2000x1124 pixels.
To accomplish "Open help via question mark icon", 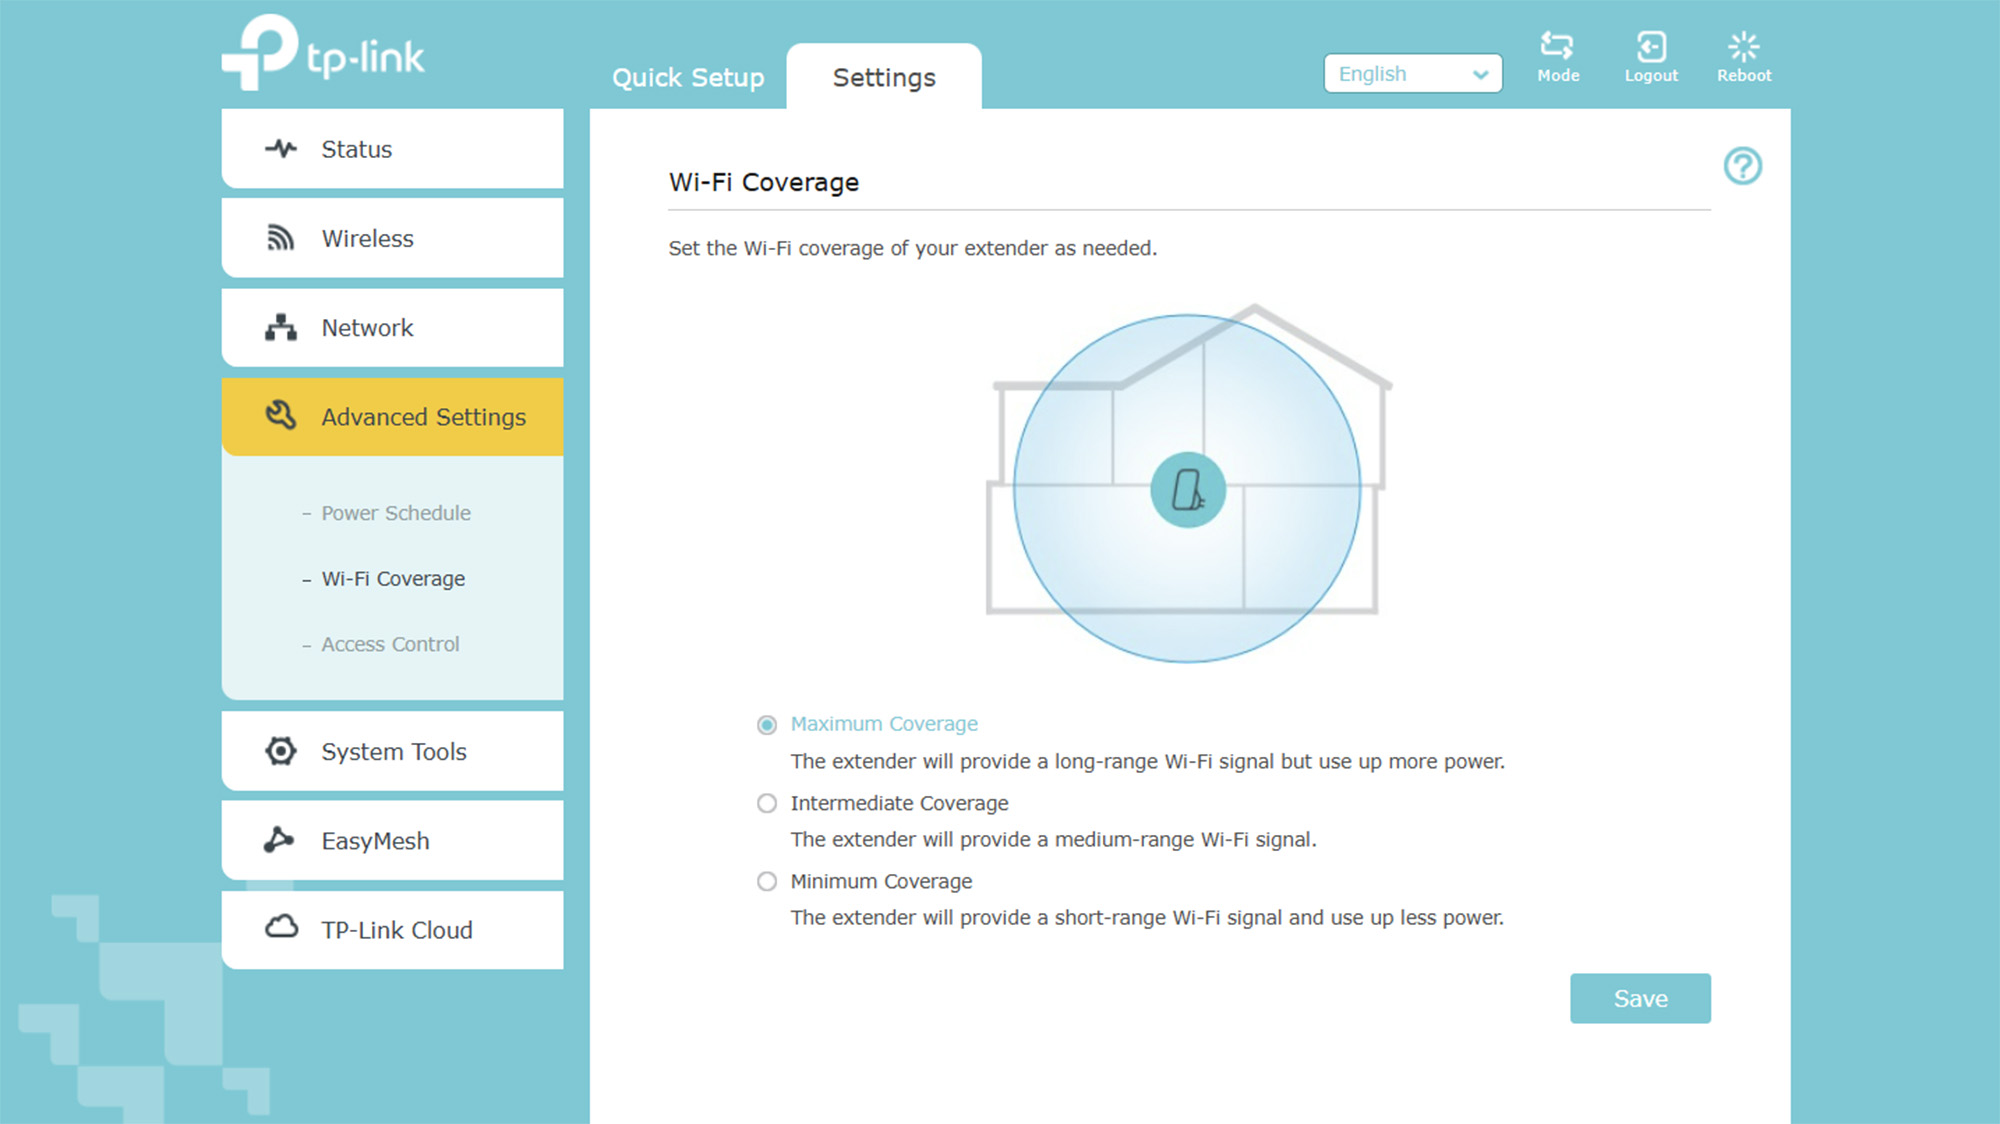I will 1742,166.
